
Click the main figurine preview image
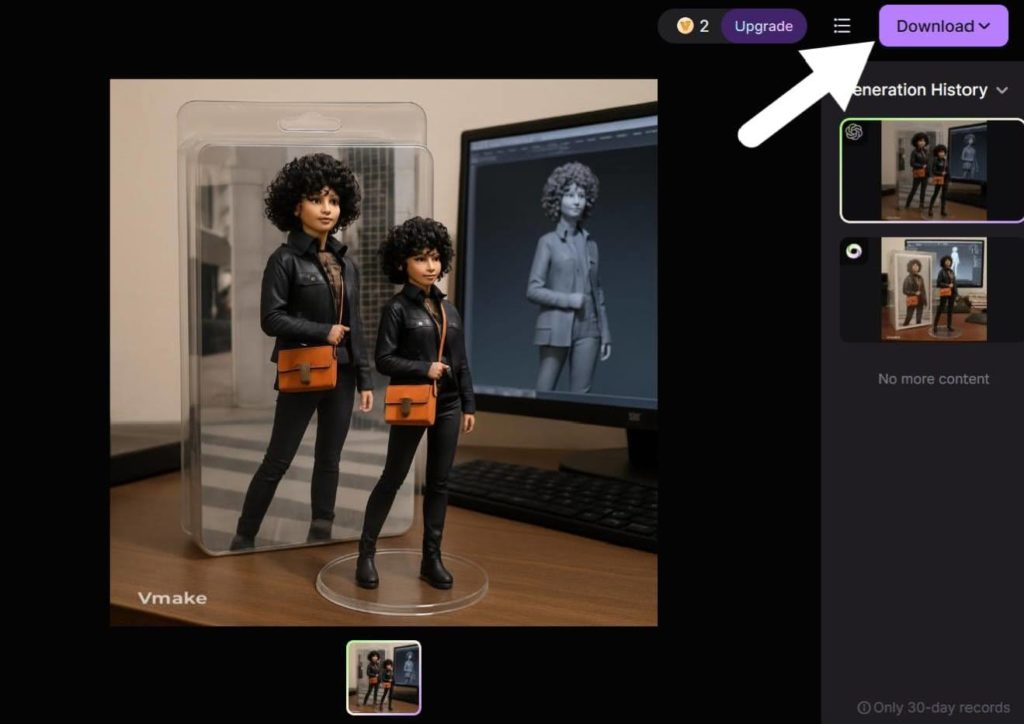pyautogui.click(x=383, y=352)
